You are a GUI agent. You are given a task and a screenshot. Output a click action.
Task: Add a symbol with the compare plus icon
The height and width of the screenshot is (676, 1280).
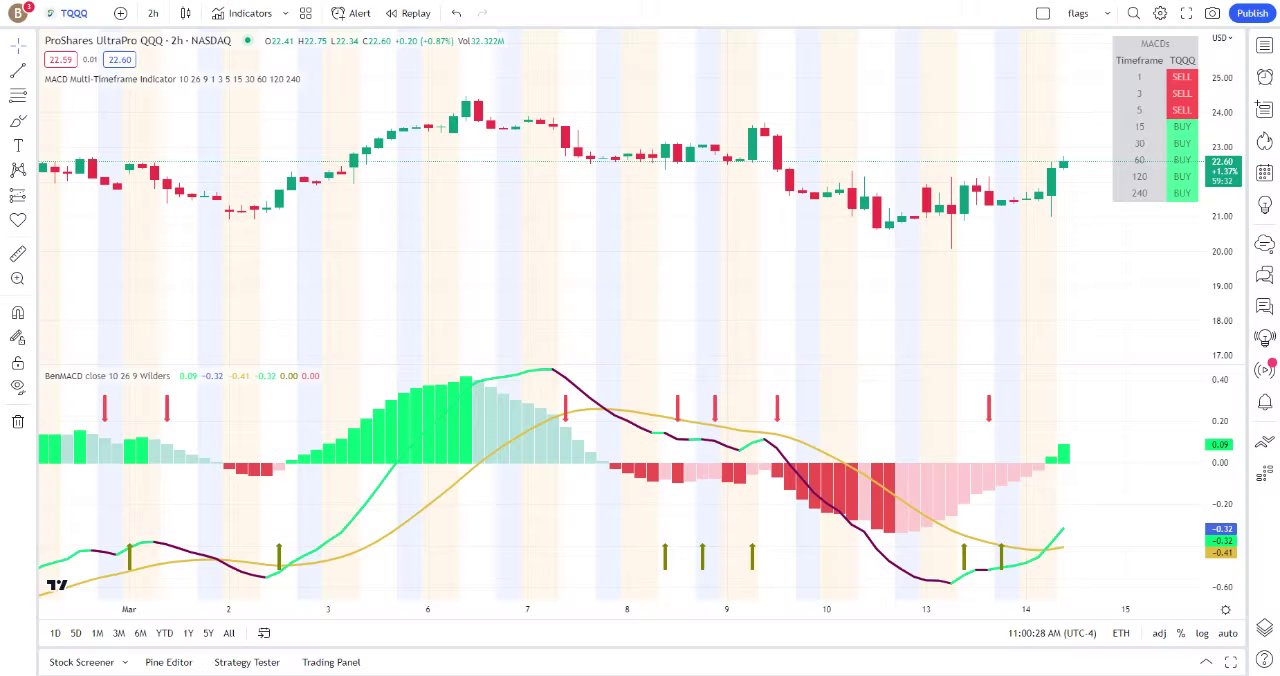click(120, 13)
